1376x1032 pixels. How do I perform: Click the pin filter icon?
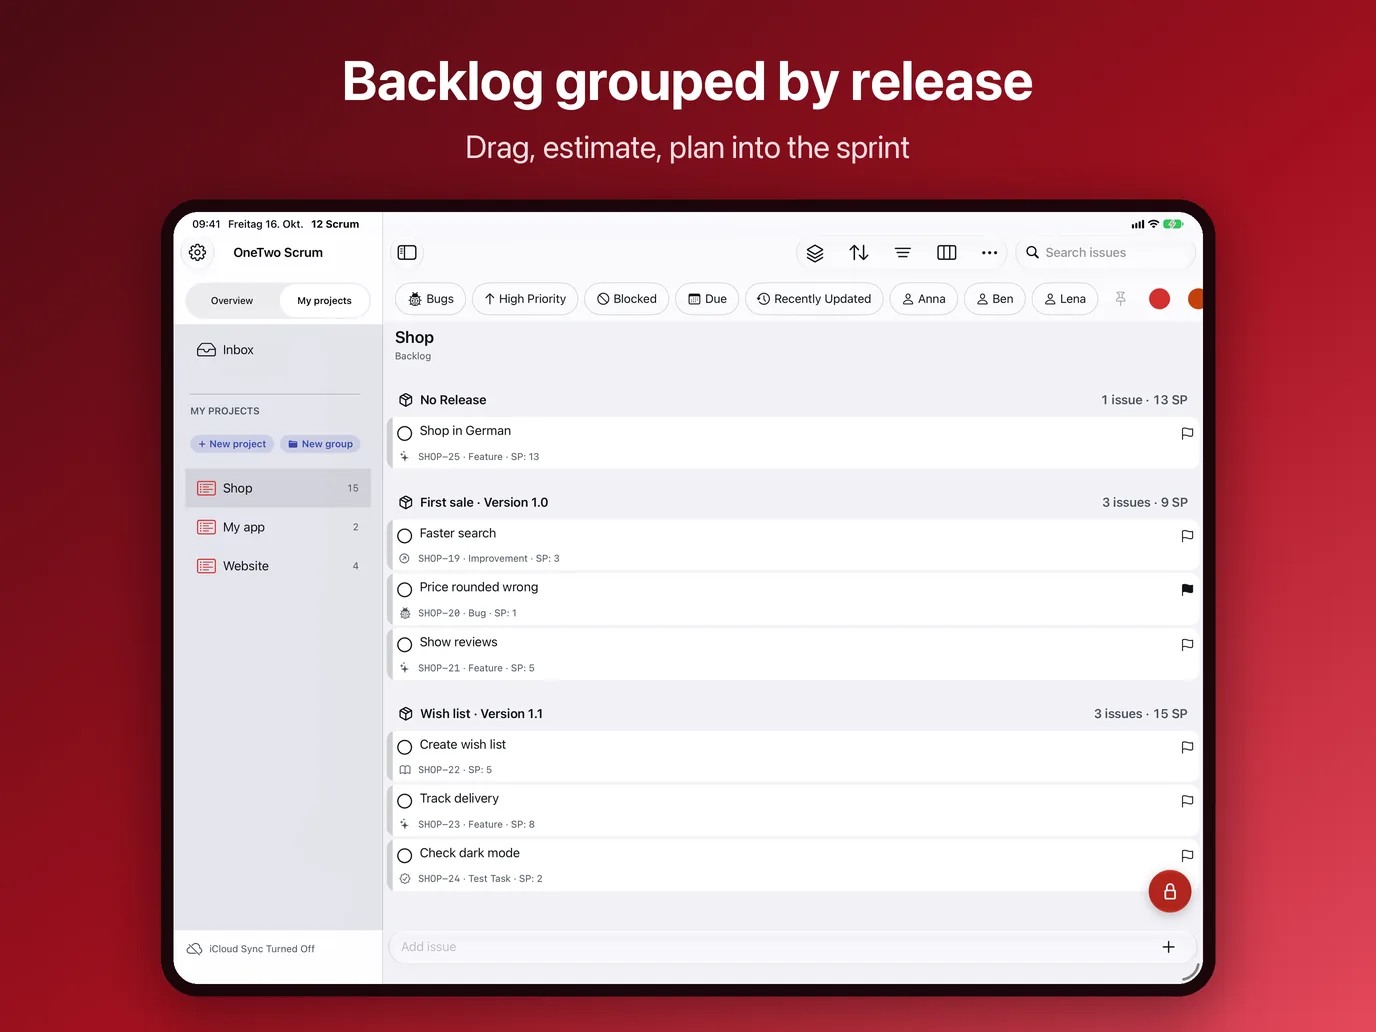pos(1121,299)
